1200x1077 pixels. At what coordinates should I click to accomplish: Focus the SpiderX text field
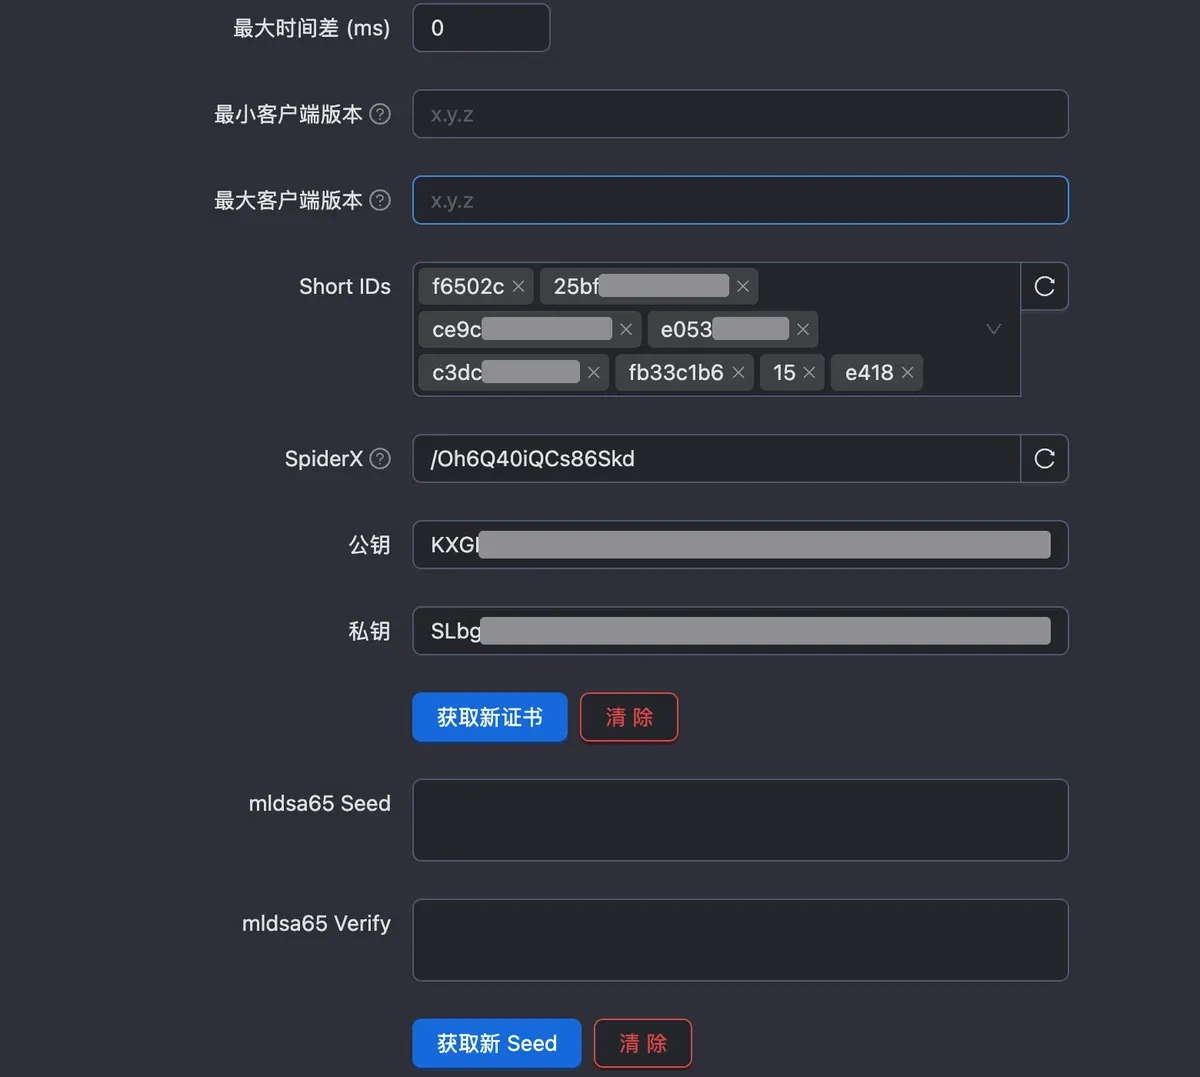717,459
